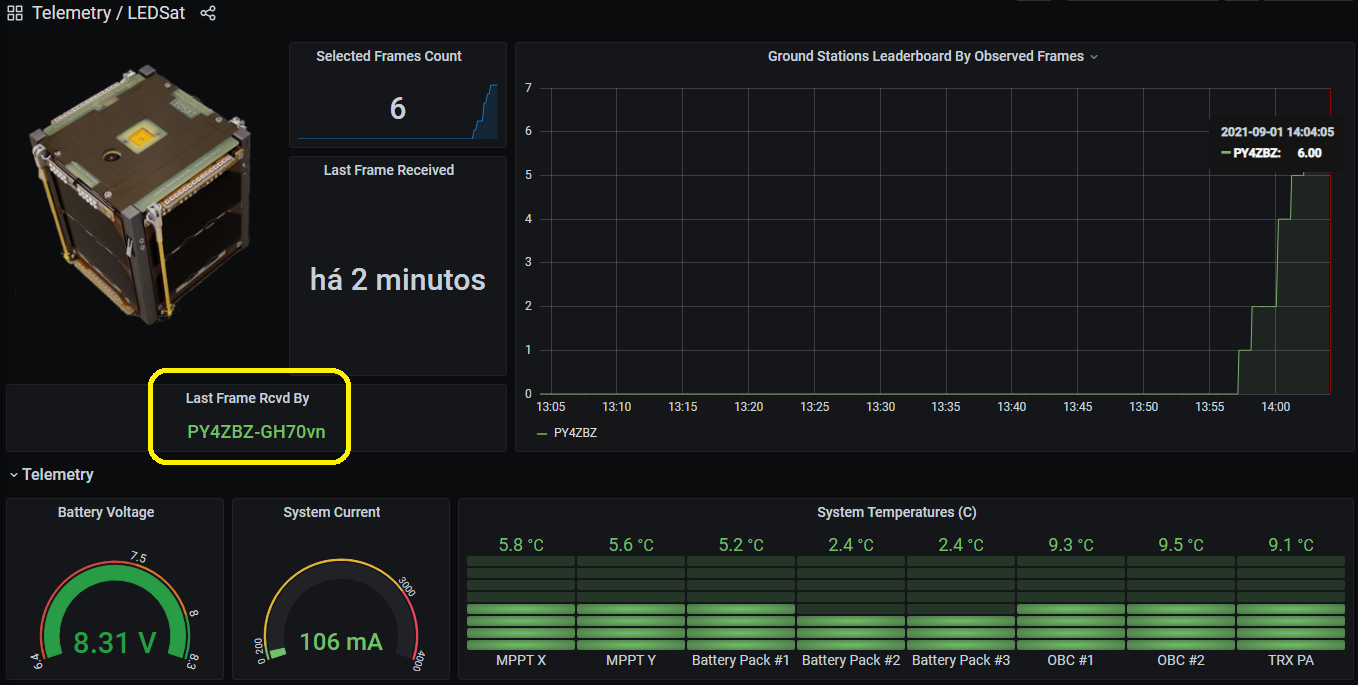The height and width of the screenshot is (685, 1358).
Task: Click the 9.5 °C OBC #2 reading
Action: [x=1181, y=545]
